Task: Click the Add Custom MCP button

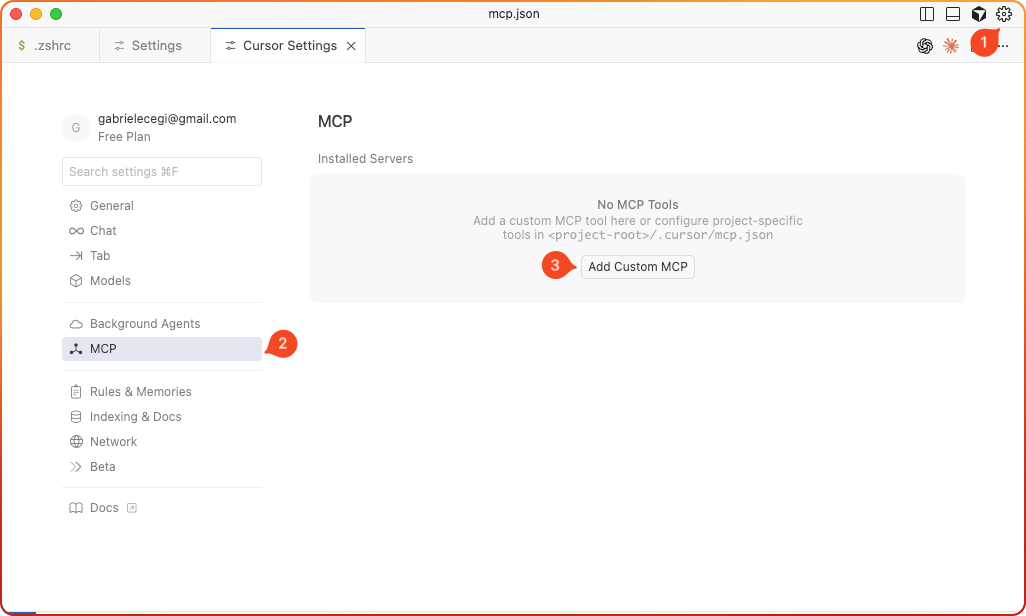Action: 637,266
